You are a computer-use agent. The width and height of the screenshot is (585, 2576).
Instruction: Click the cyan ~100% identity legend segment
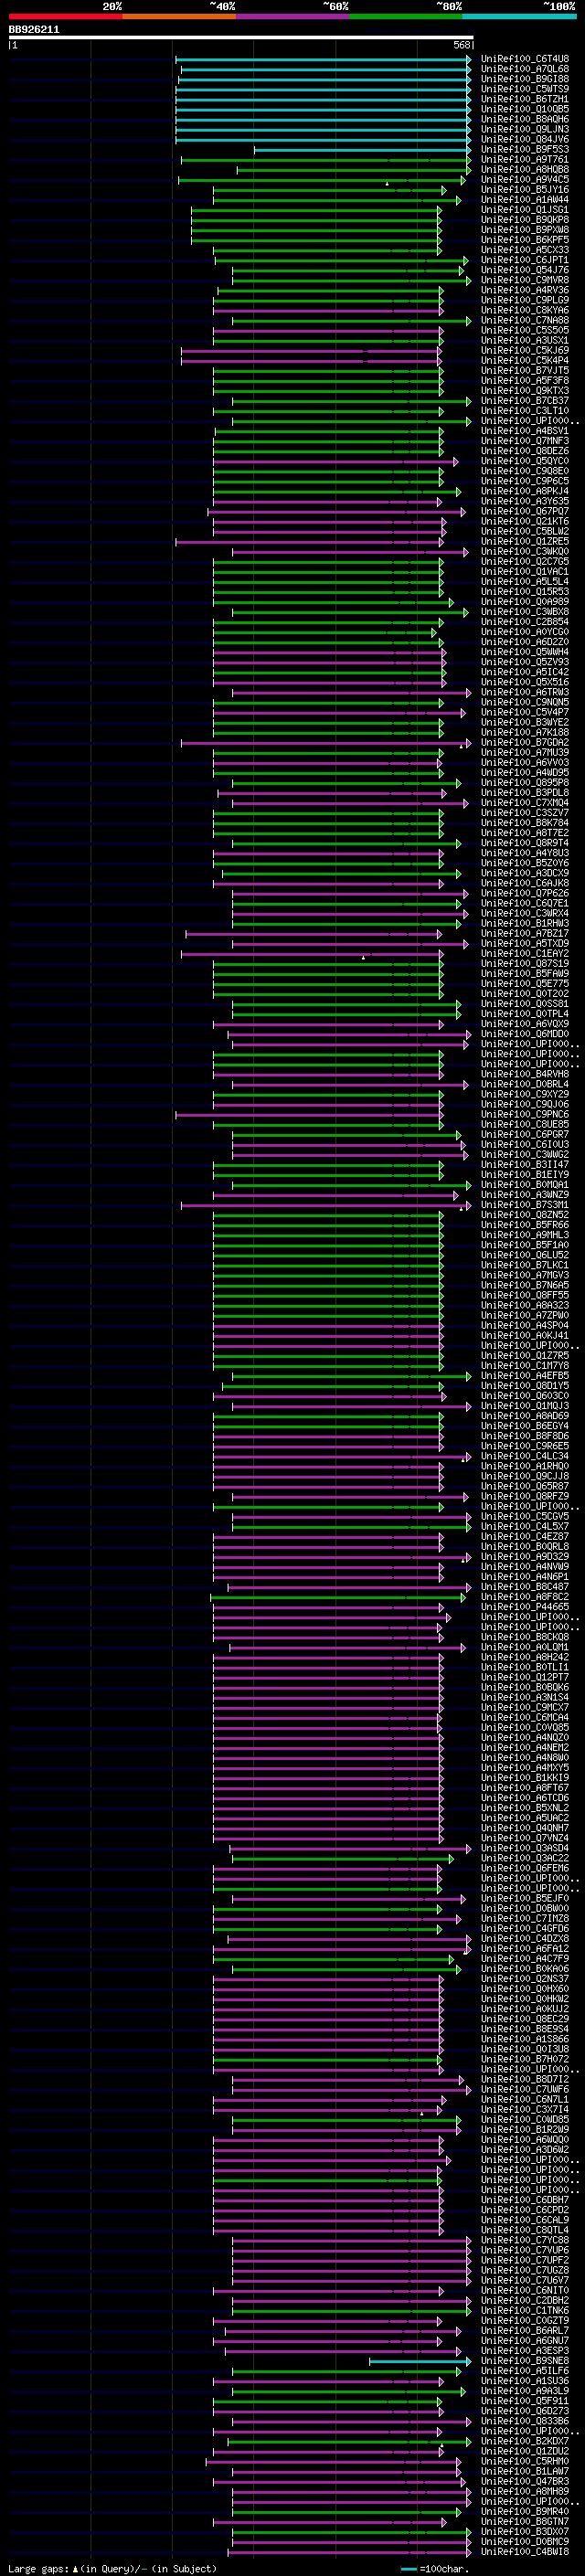(x=520, y=16)
